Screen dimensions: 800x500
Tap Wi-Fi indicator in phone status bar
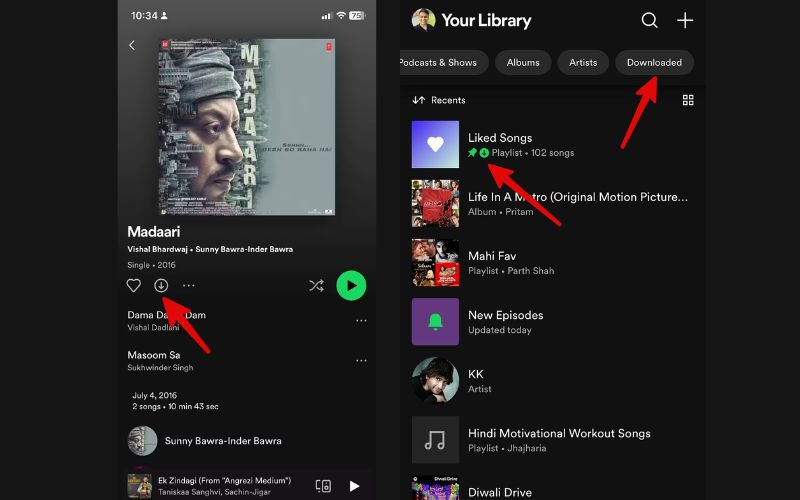[341, 15]
